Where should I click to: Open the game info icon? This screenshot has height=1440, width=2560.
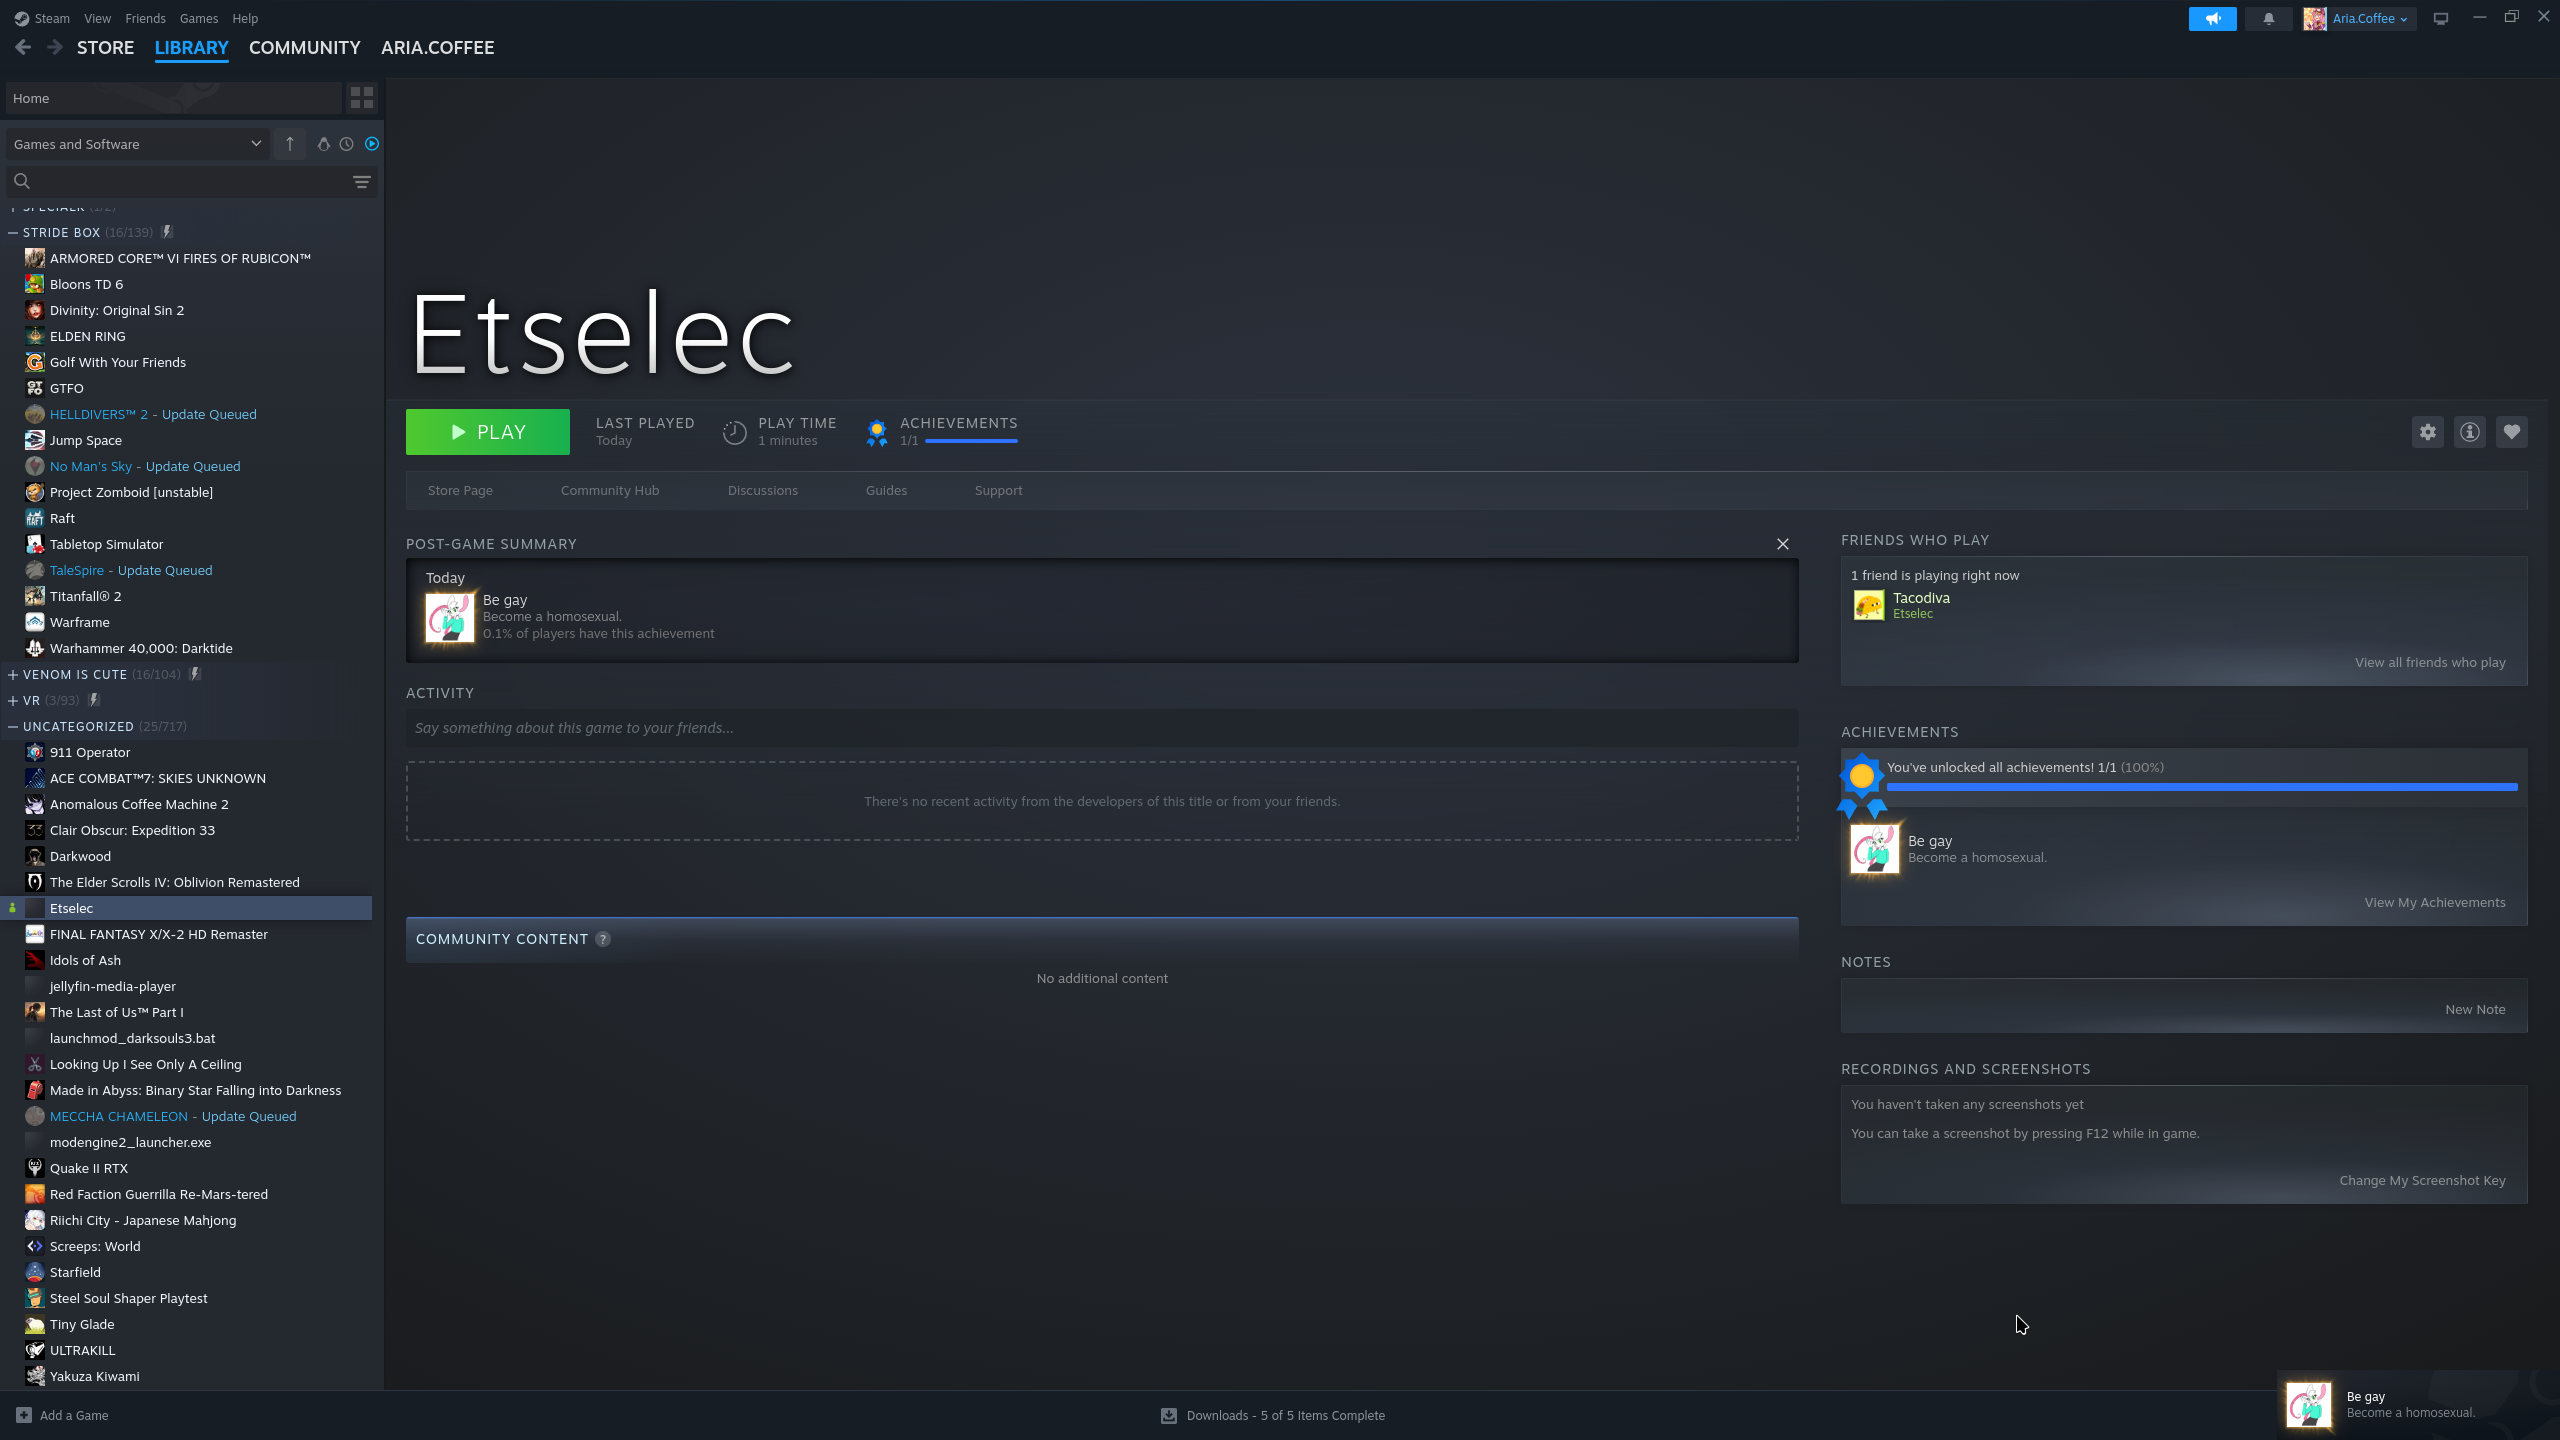(x=2470, y=432)
